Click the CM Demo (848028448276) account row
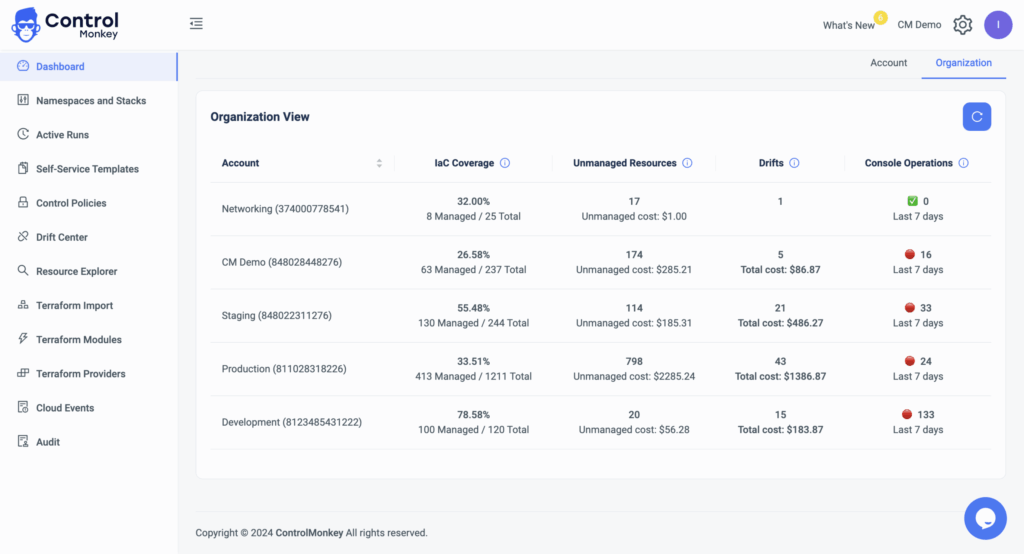The image size is (1024, 554). pos(281,262)
